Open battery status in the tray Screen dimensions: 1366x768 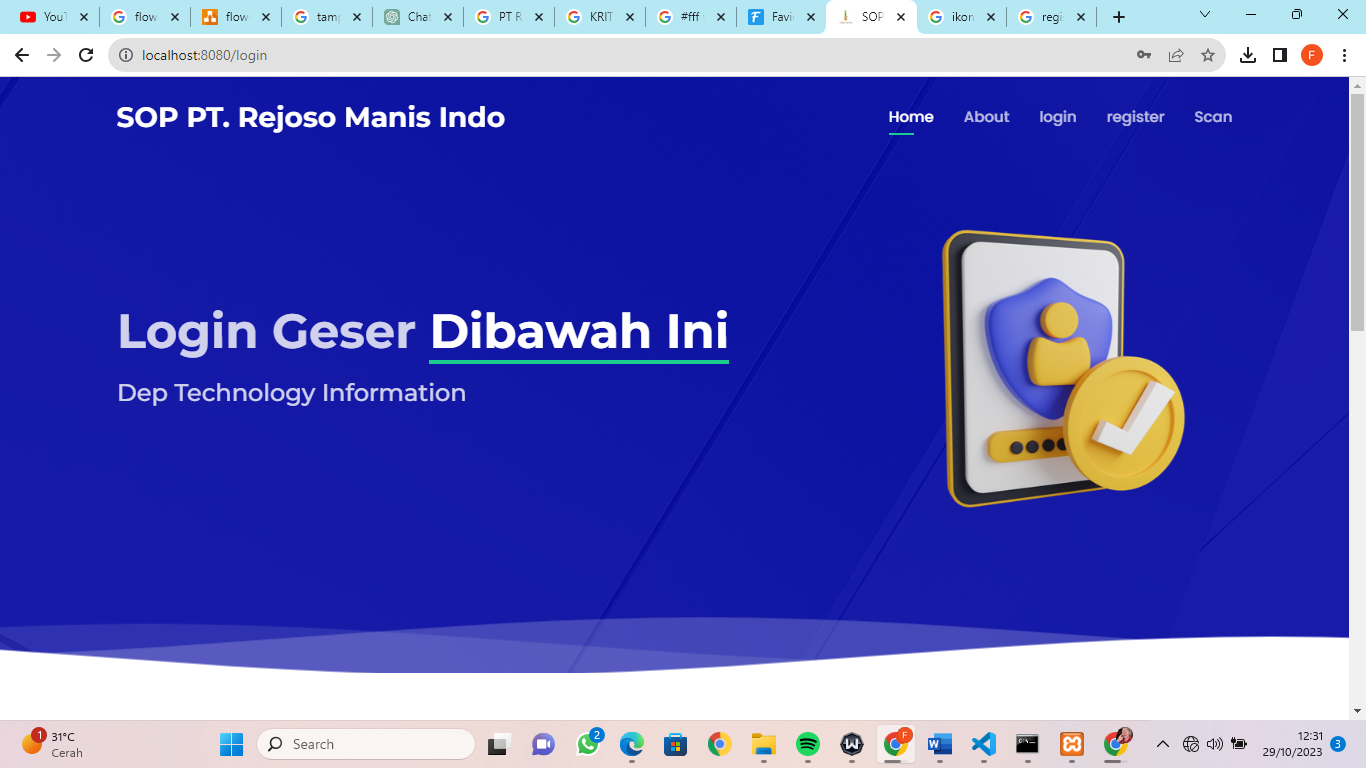click(1239, 744)
